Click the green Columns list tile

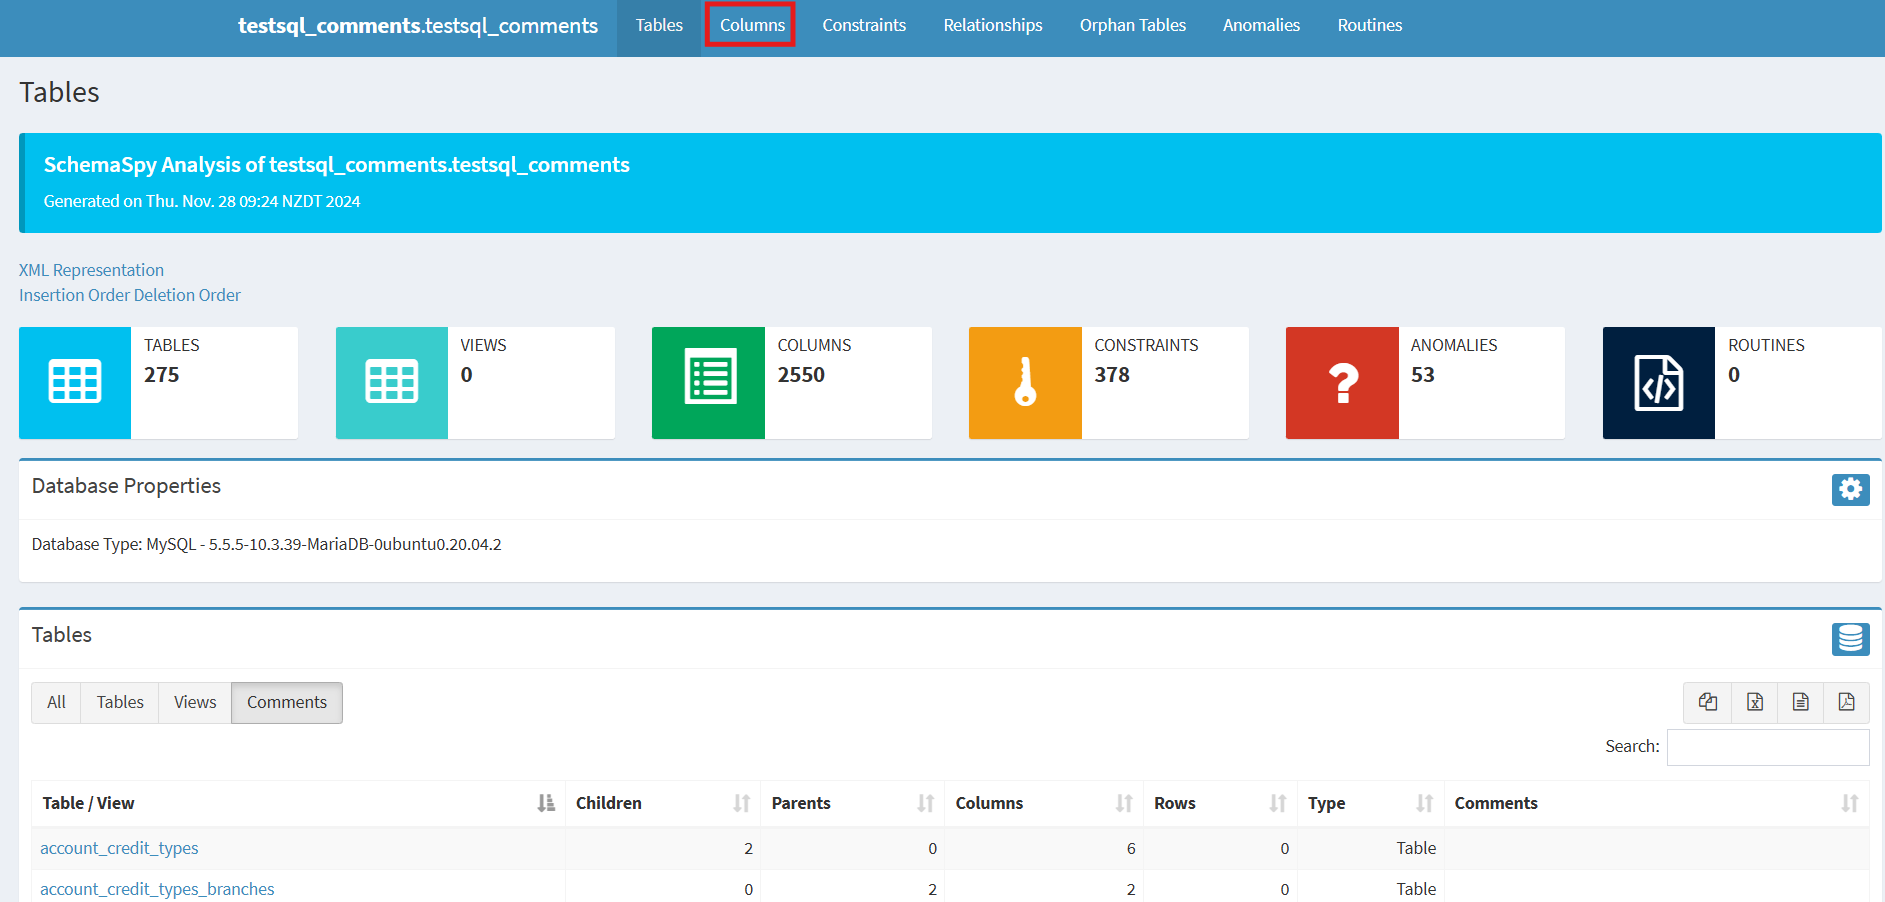point(708,383)
